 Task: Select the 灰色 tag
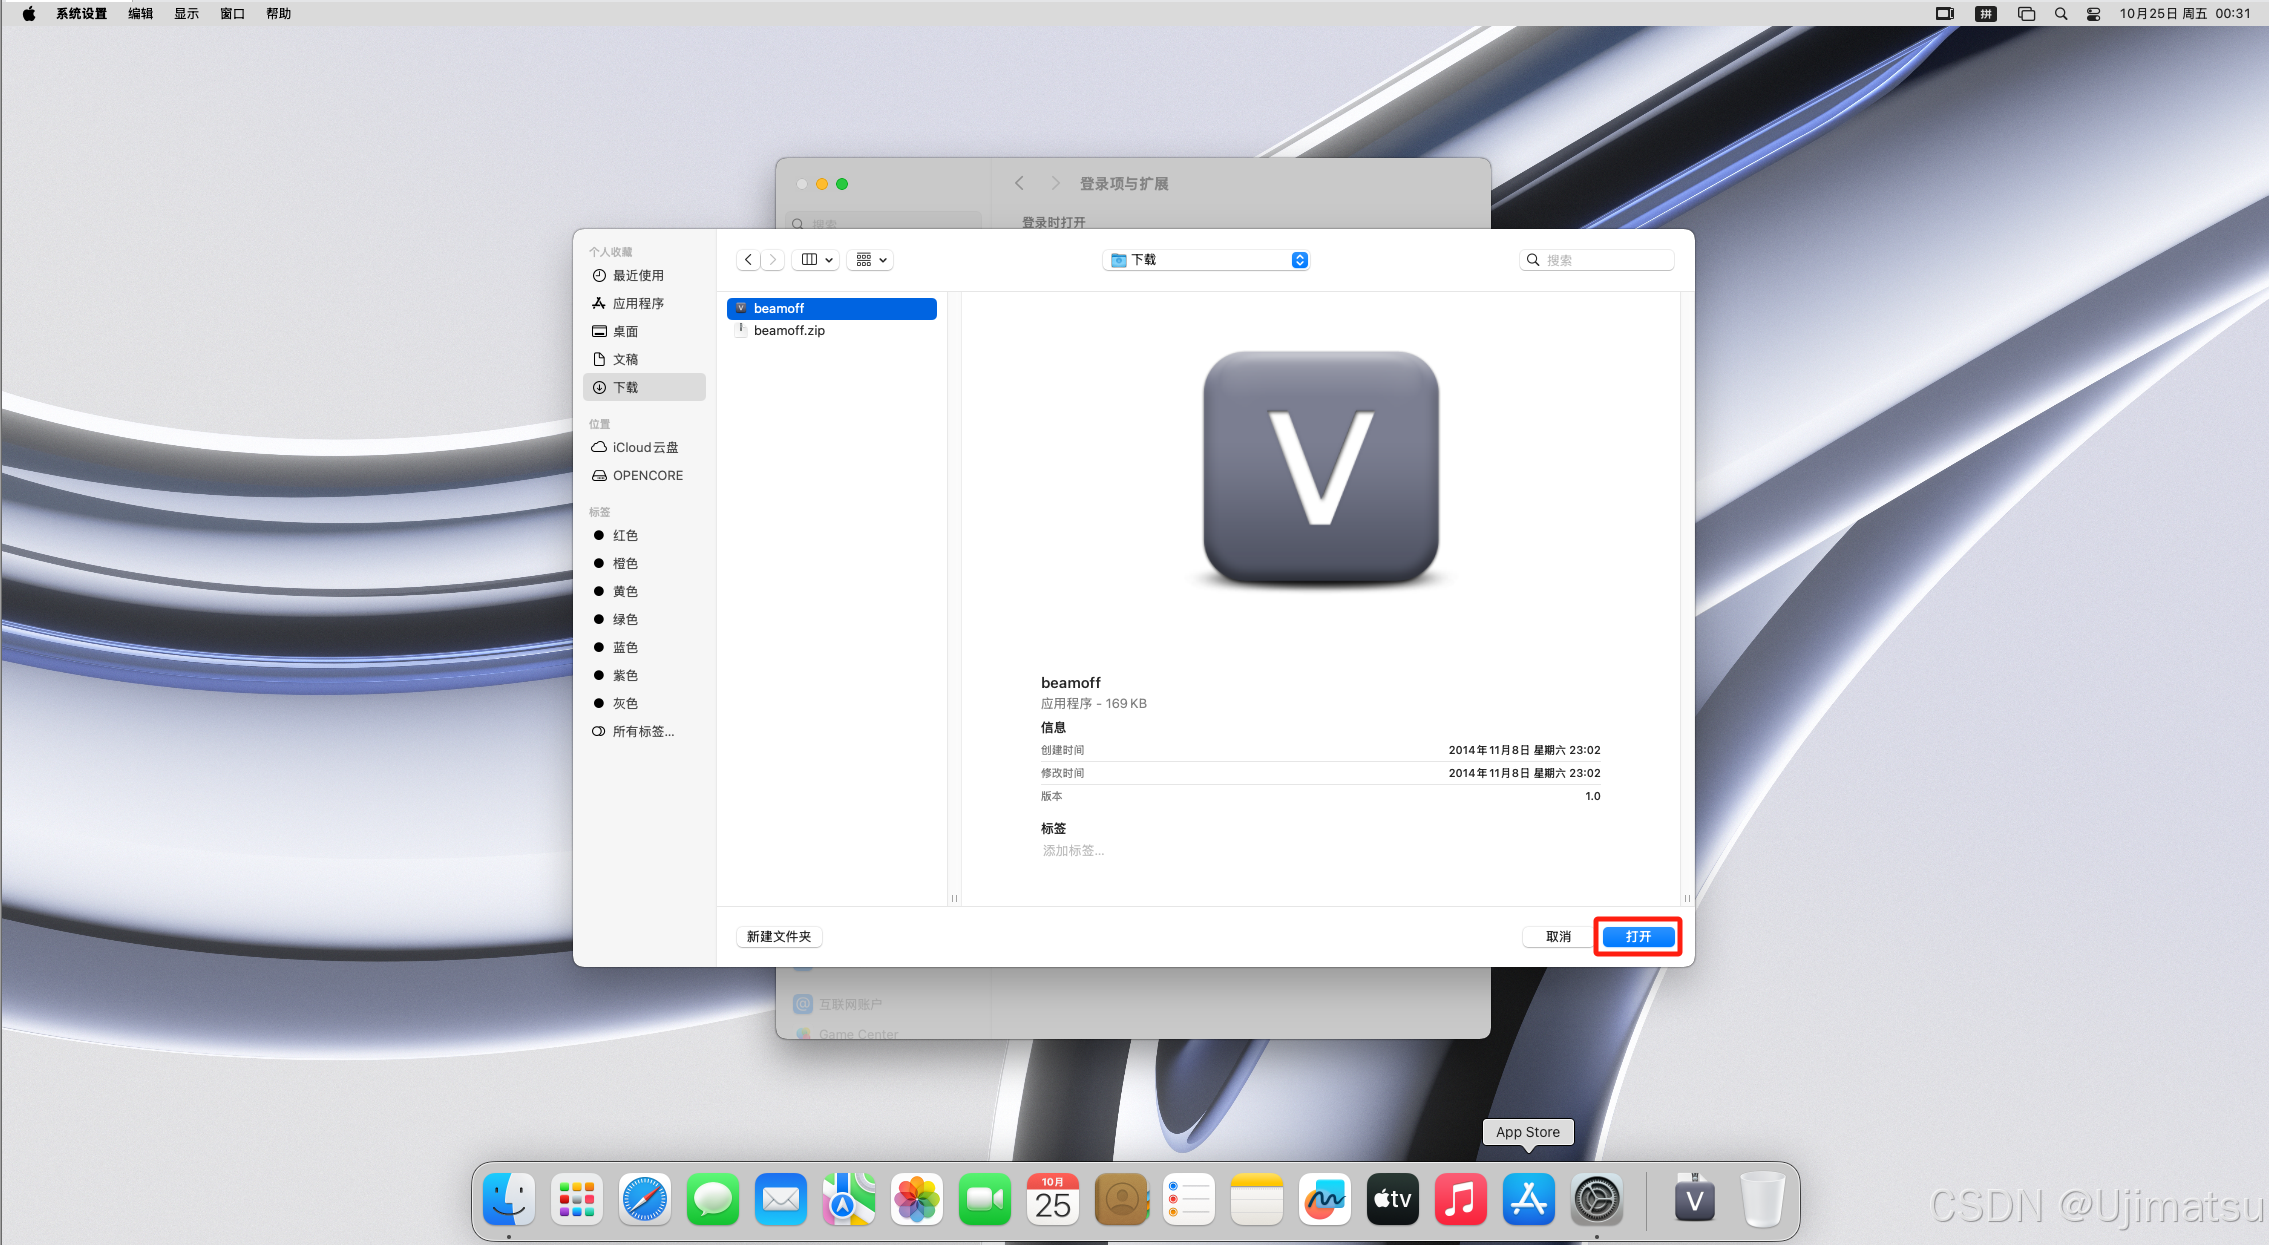tap(644, 703)
